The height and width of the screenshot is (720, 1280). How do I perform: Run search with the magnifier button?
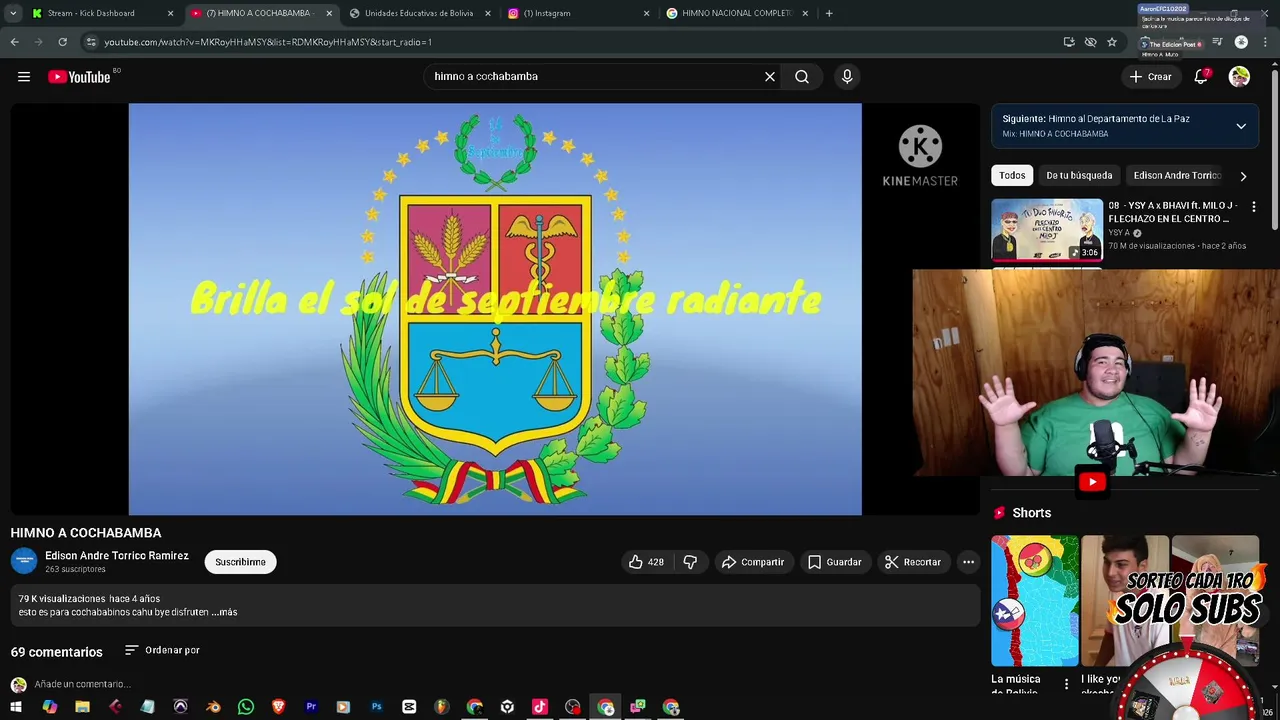(x=802, y=77)
